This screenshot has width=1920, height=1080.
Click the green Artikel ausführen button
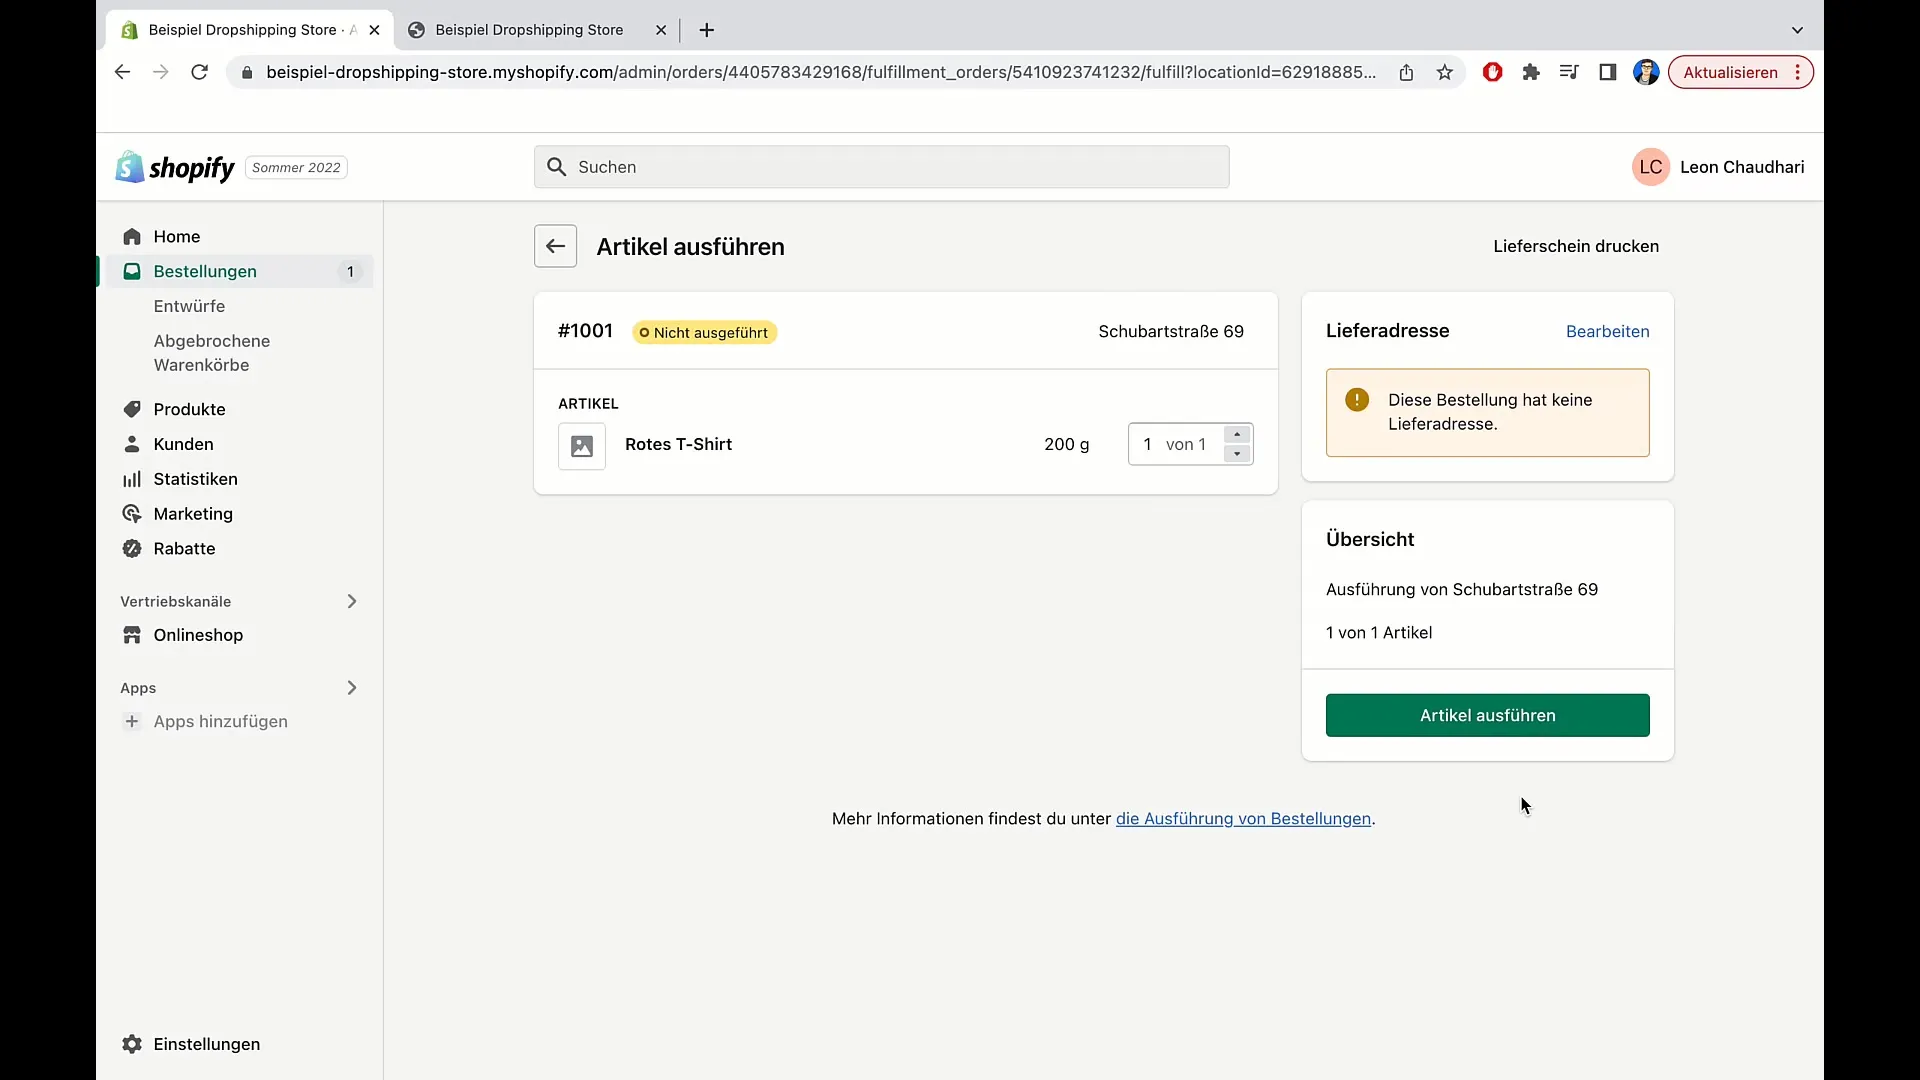click(x=1487, y=715)
